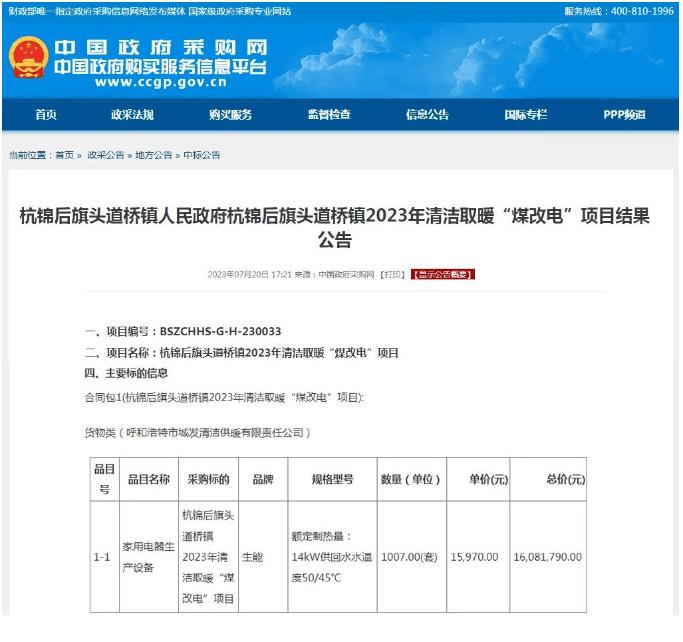Click the date 2023年07月20日 17:21 text
683x642 pixels.
click(250, 274)
